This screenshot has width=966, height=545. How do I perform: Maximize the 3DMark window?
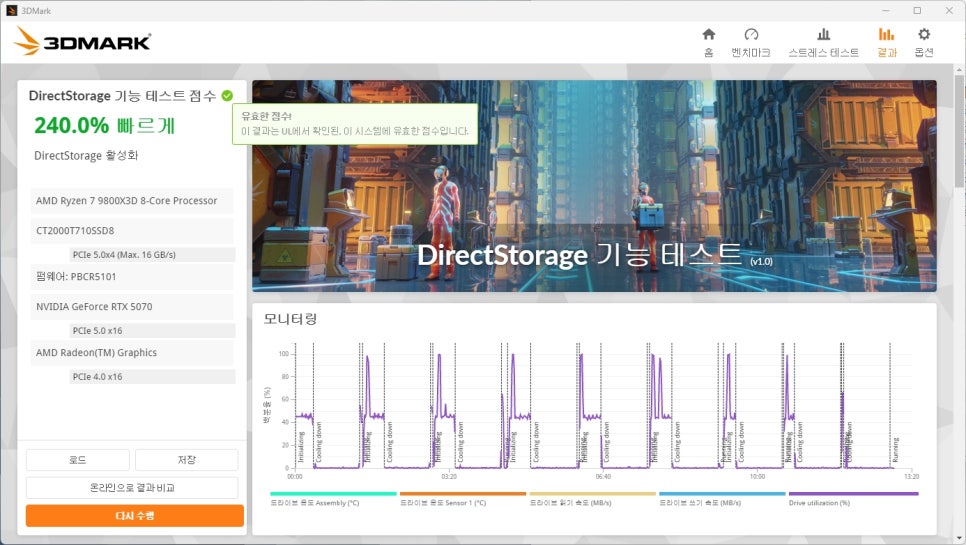point(917,10)
